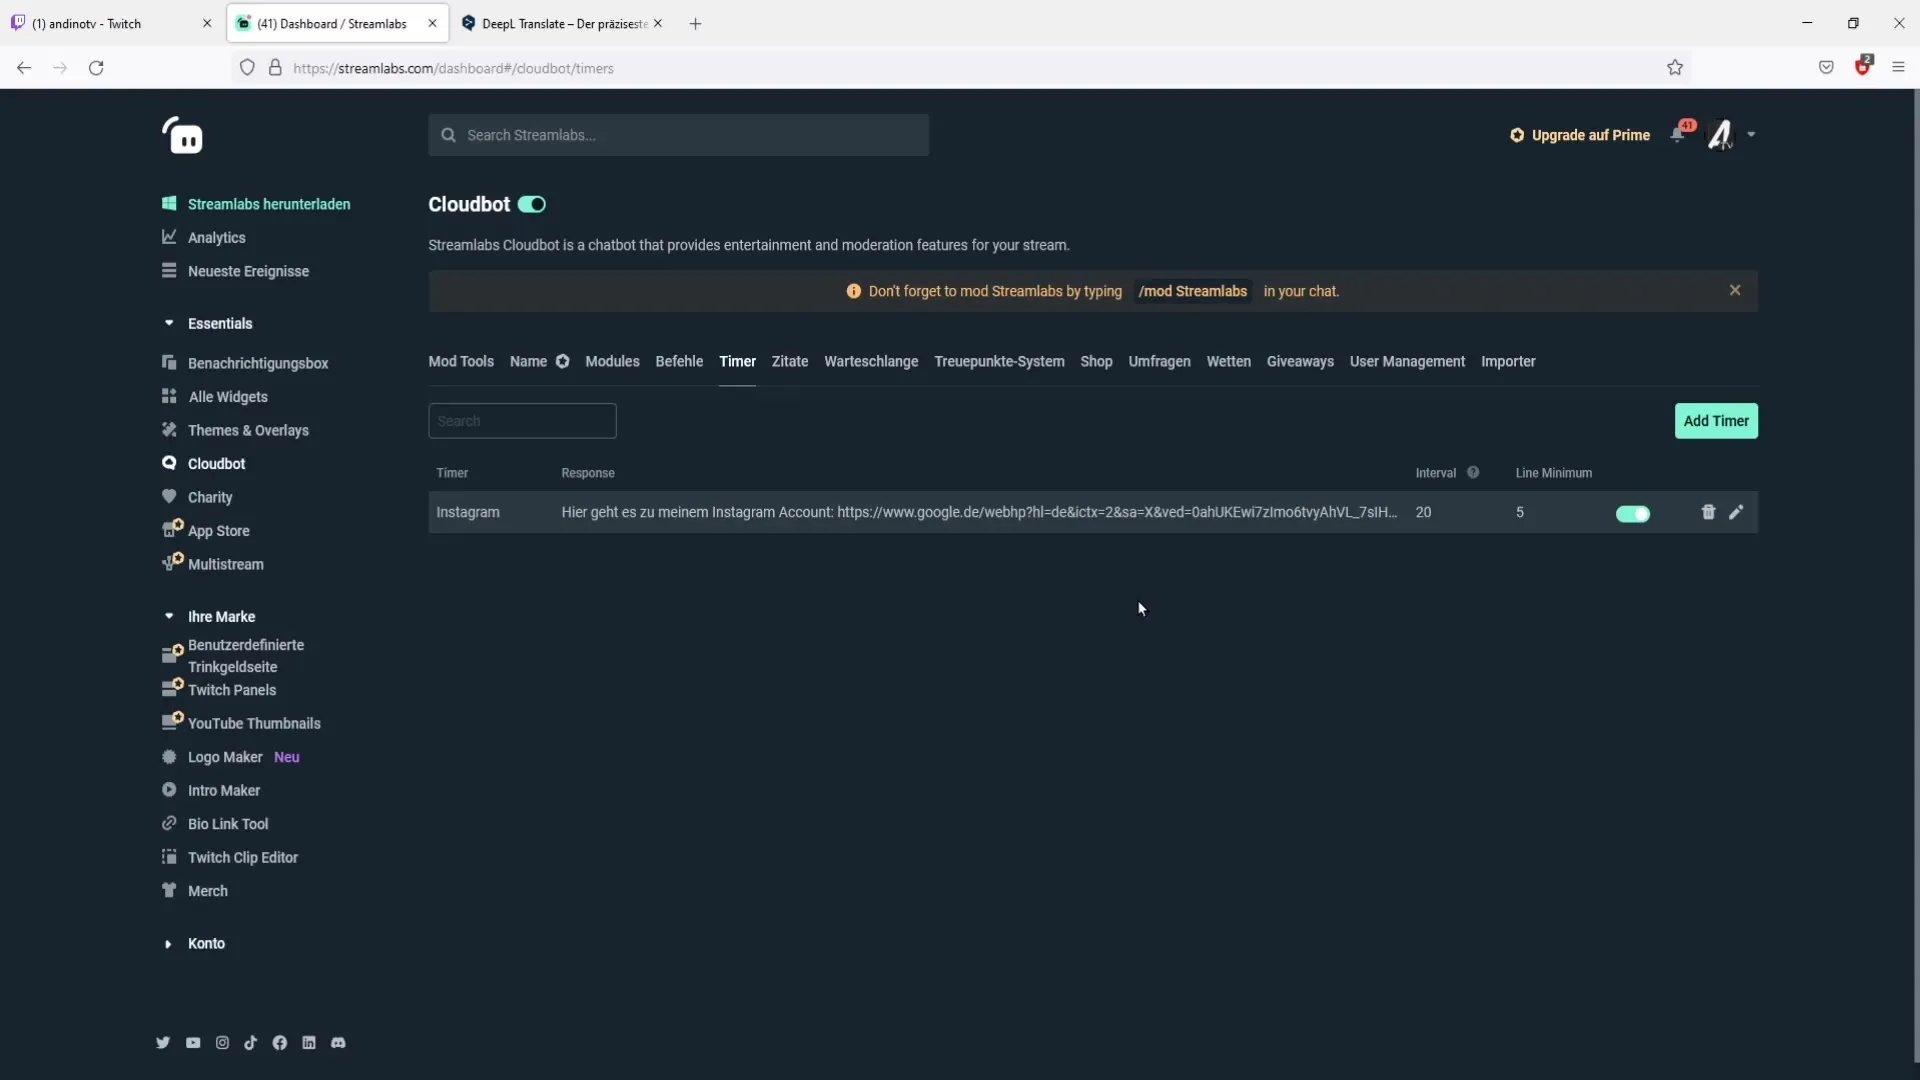Screen dimensions: 1920x1080
Task: Open the browser hamburger menu
Action: coord(1898,68)
